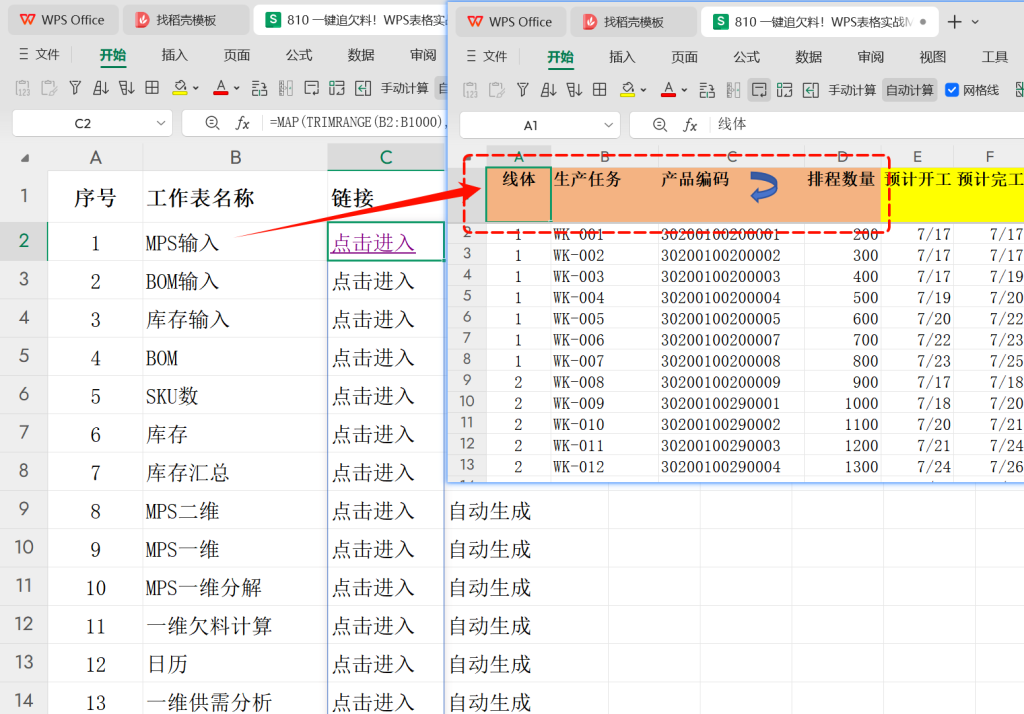Screen dimensions: 1024x714
Task: Switch to 数据 tab in right window
Action: (x=808, y=57)
